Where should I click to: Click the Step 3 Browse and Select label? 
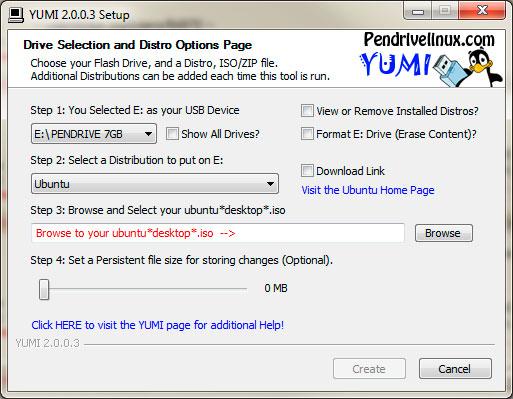[158, 210]
